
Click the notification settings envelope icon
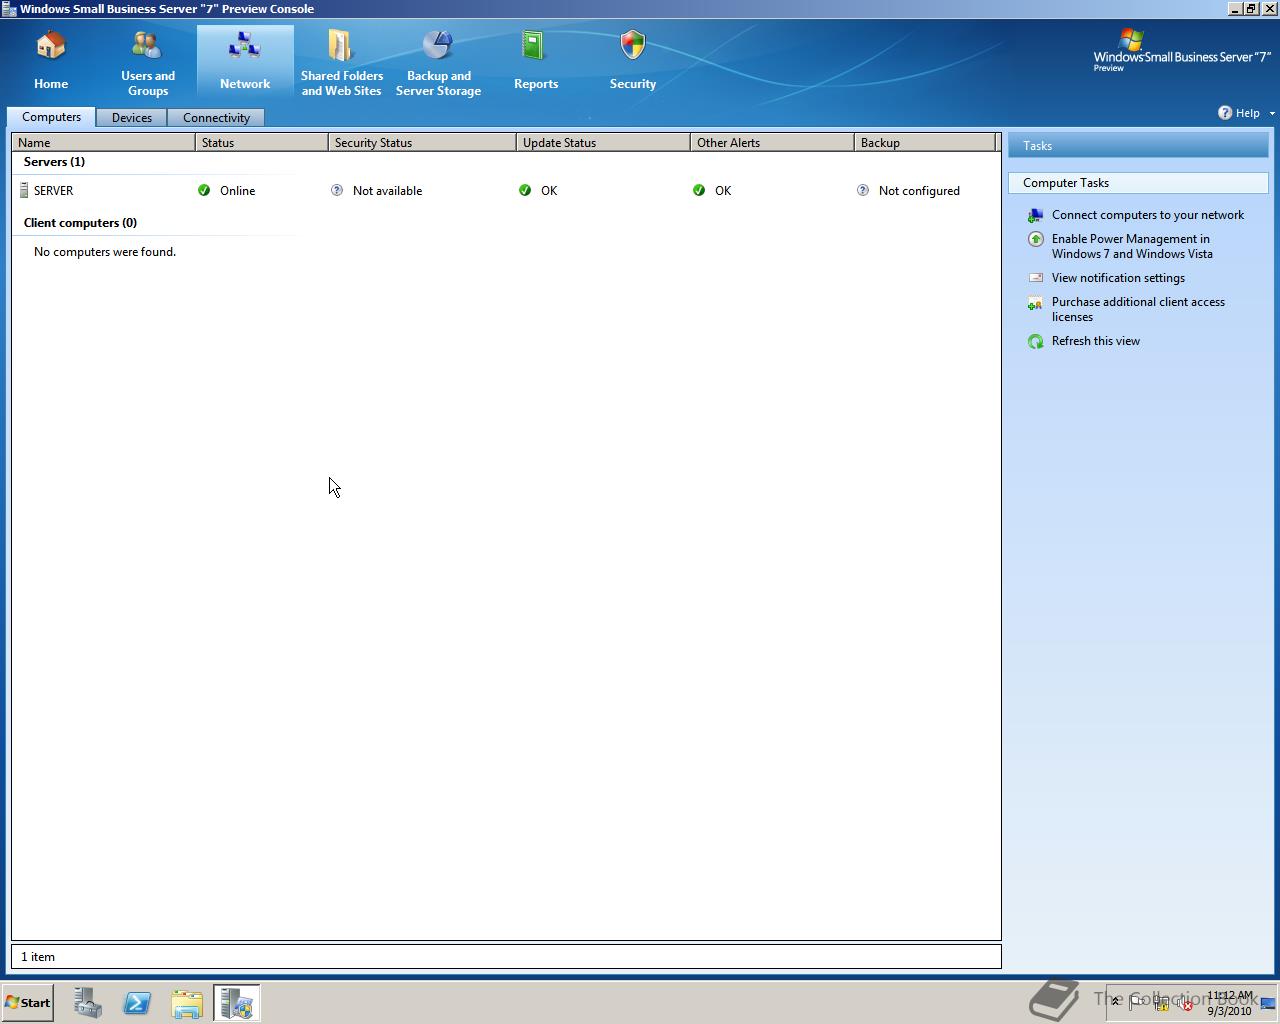pyautogui.click(x=1036, y=278)
